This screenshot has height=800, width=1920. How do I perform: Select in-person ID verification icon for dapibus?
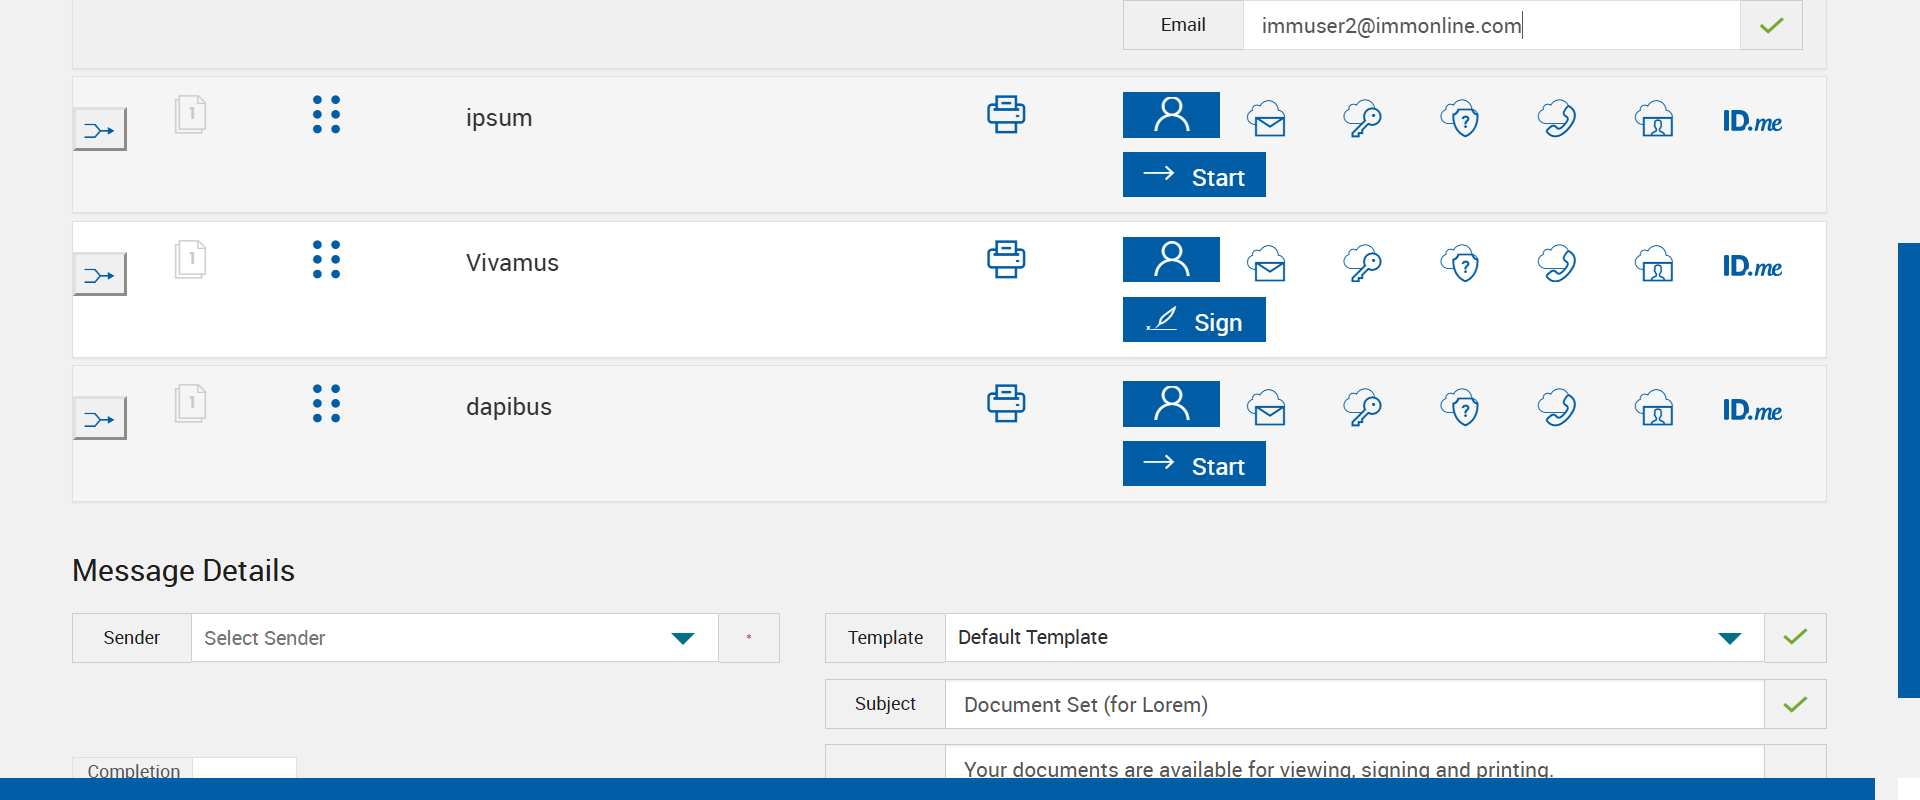coord(1654,408)
